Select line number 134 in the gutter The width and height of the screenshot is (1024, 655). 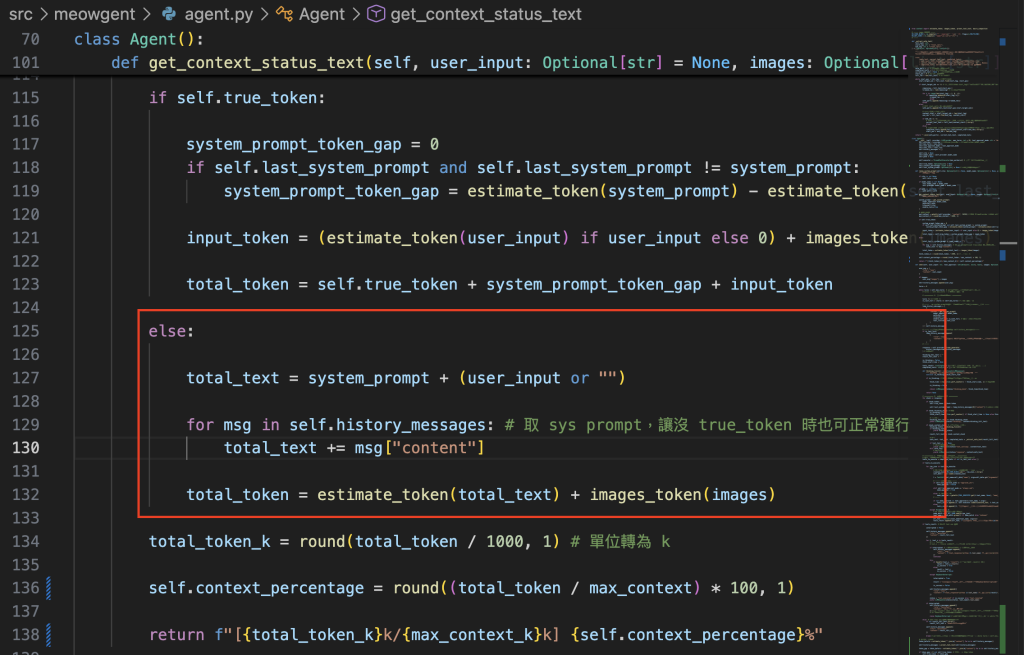(x=25, y=541)
